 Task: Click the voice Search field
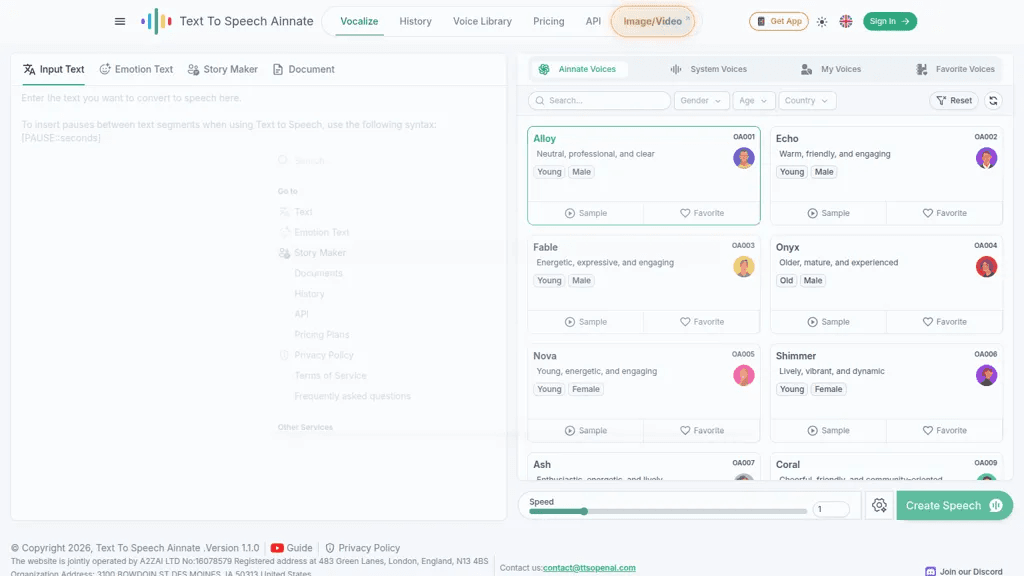(x=599, y=101)
